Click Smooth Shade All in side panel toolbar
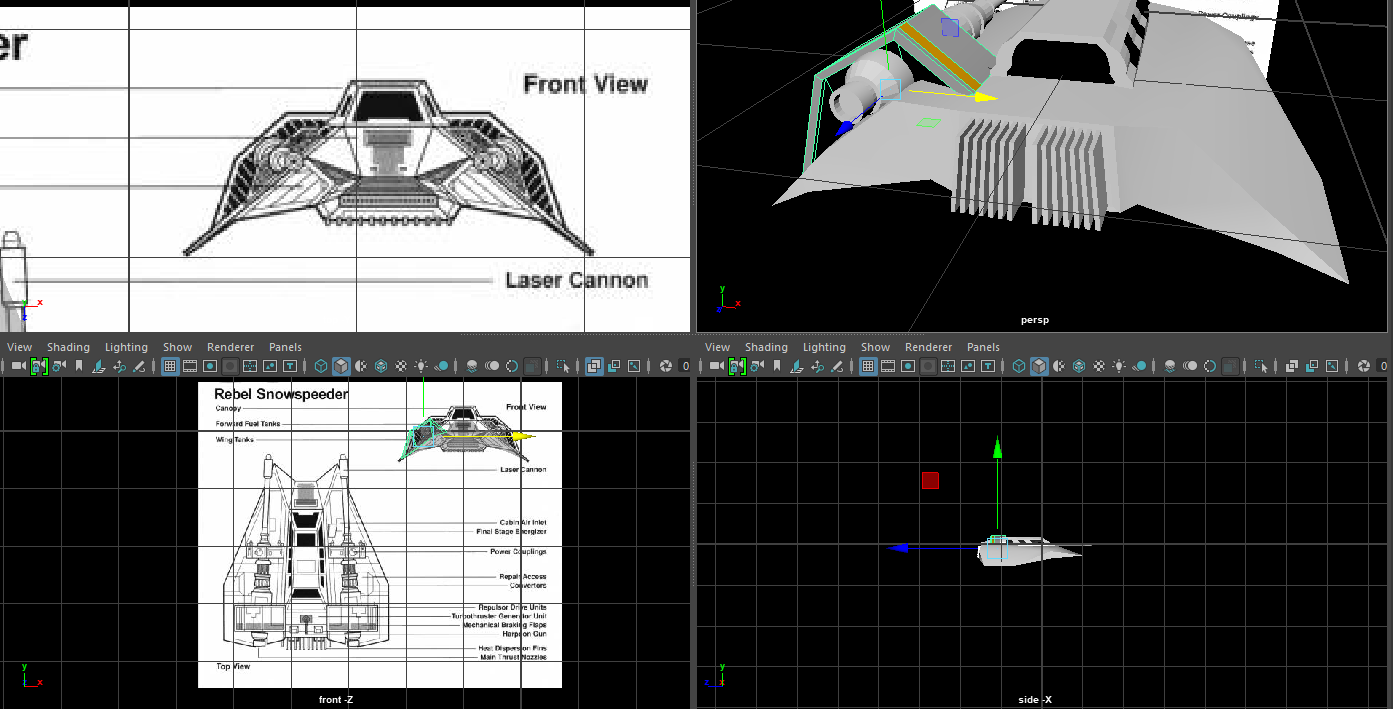 (x=1039, y=366)
